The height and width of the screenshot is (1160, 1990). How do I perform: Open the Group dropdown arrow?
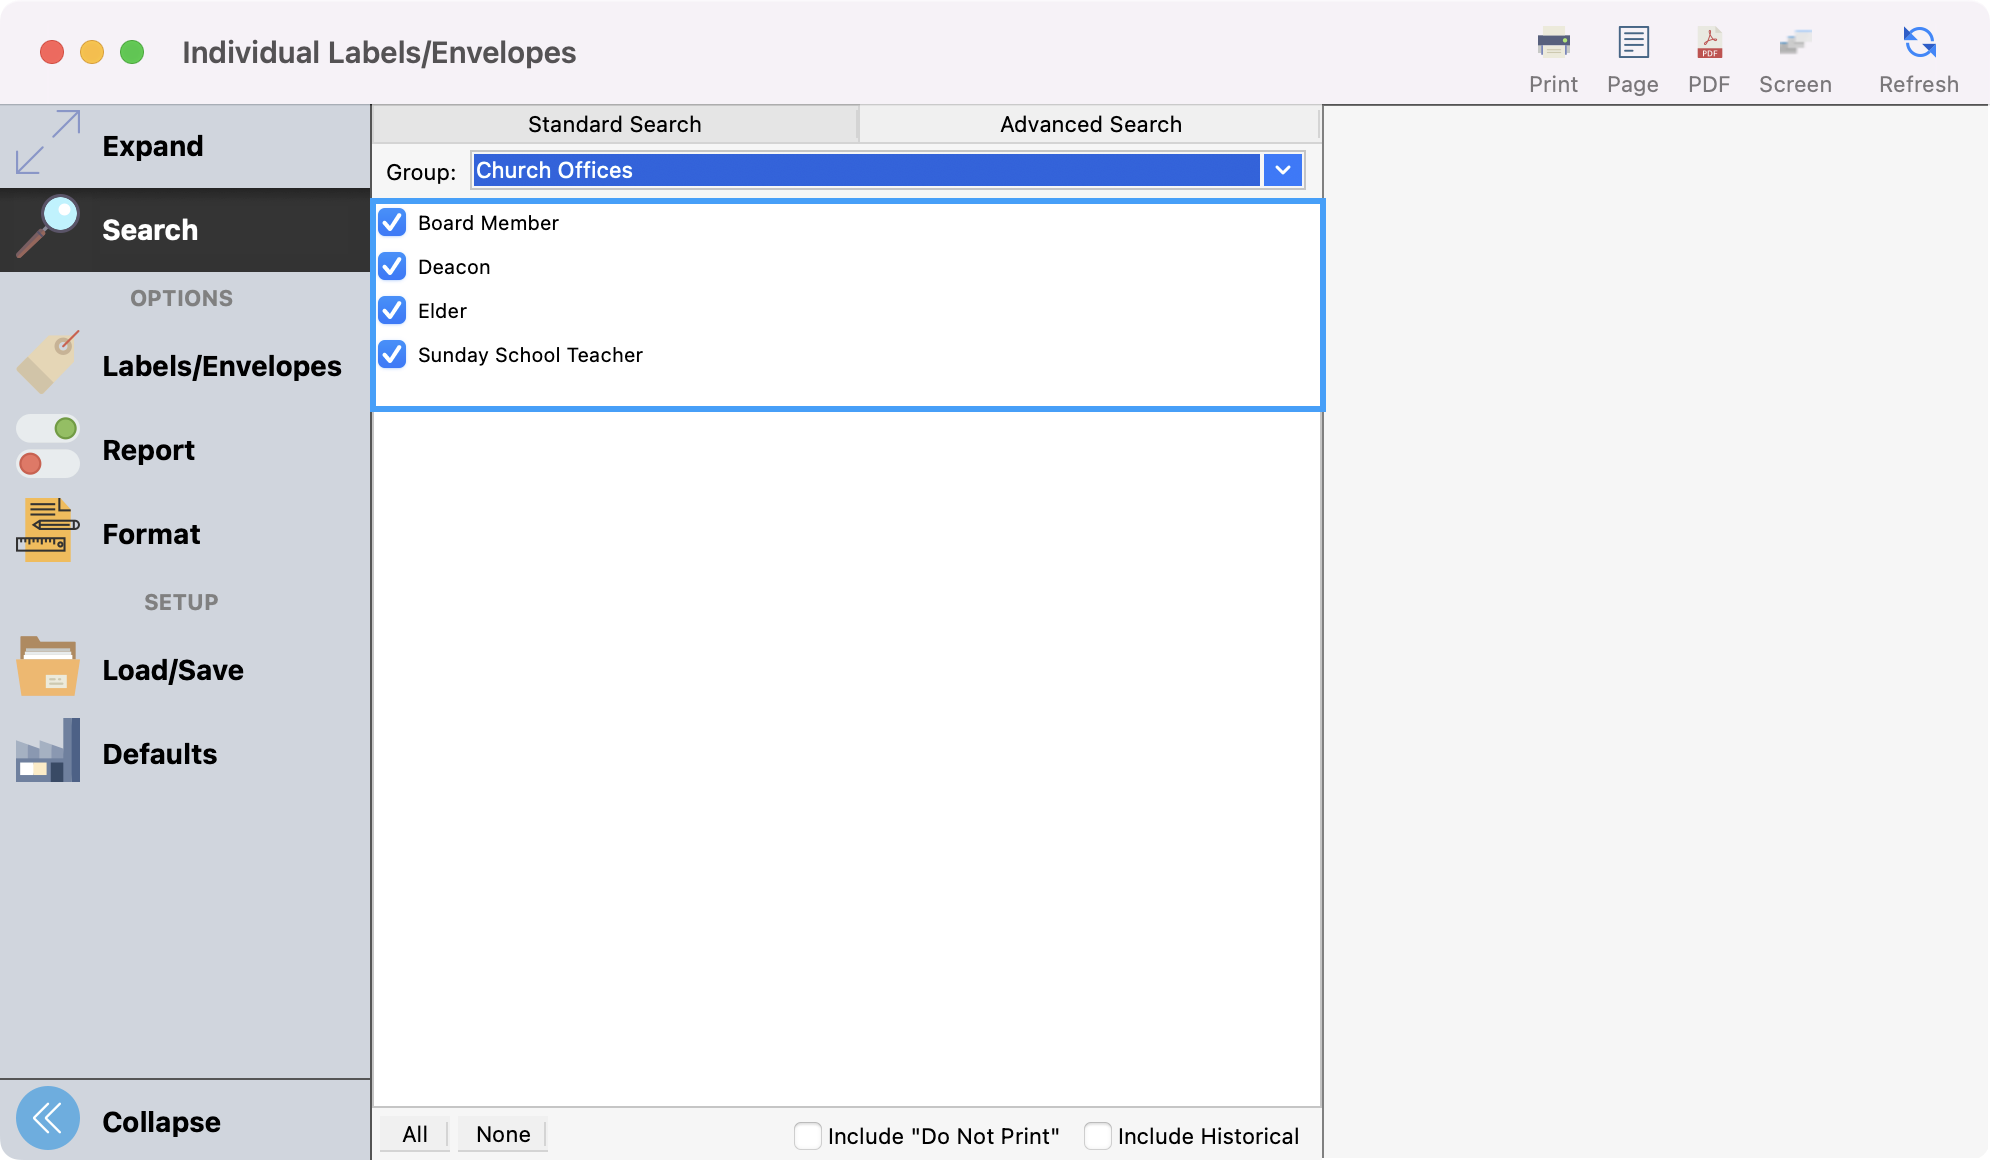(1282, 170)
